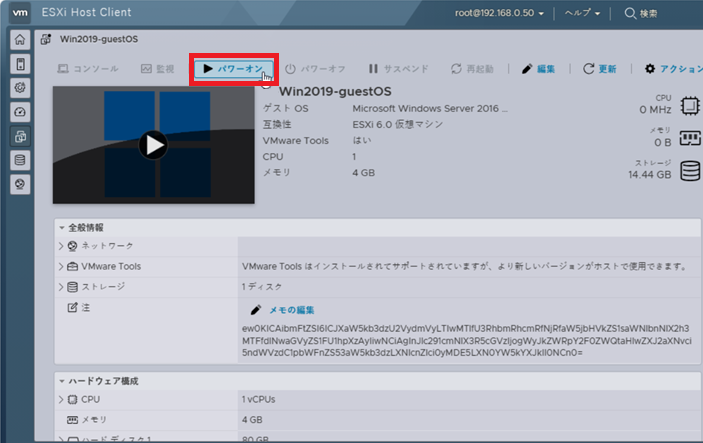Screen dimensions: 703x443
Task: Expand the ネットワーク row
Action: tap(61, 246)
